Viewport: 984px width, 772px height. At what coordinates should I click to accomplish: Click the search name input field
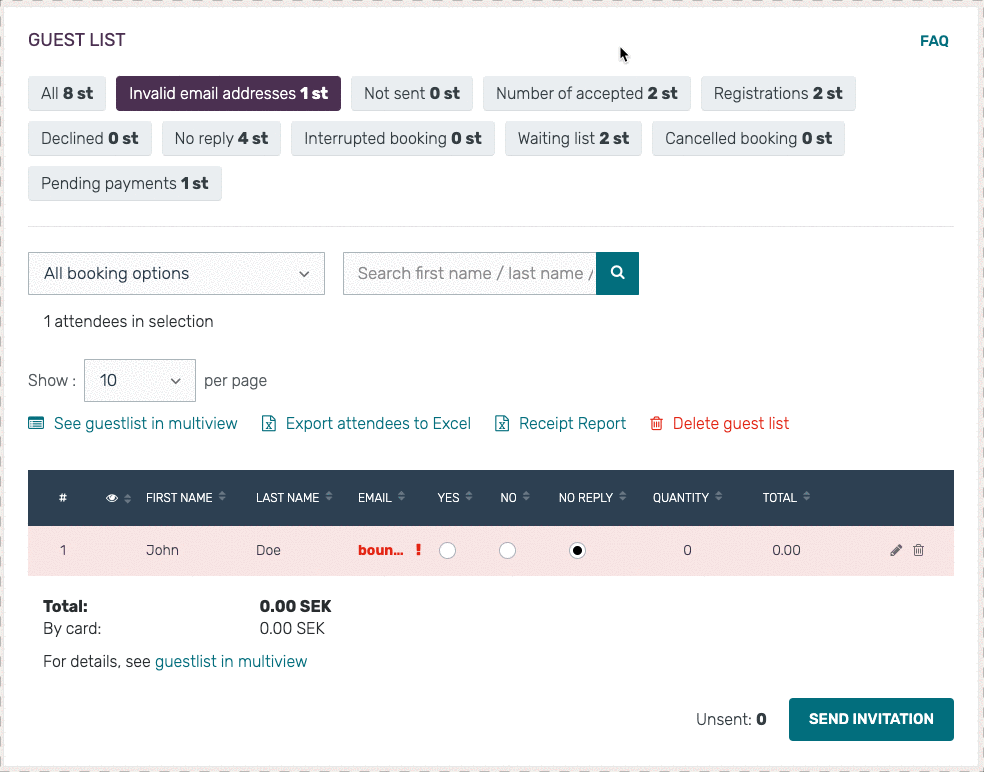click(469, 274)
